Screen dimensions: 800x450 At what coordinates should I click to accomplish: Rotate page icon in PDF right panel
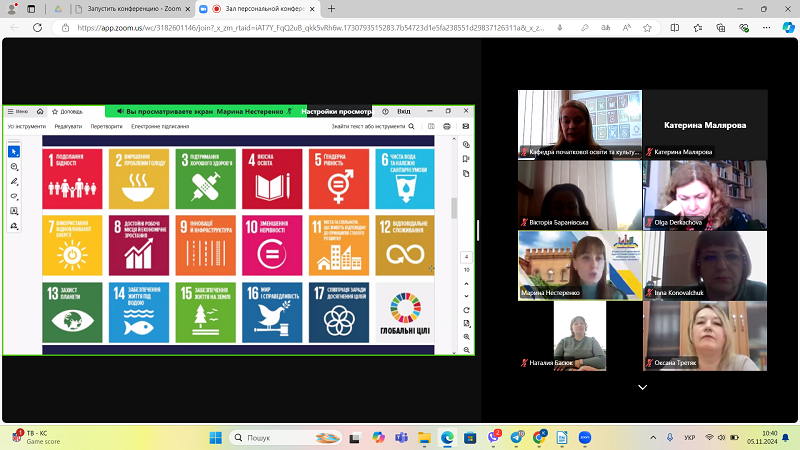pyautogui.click(x=466, y=310)
